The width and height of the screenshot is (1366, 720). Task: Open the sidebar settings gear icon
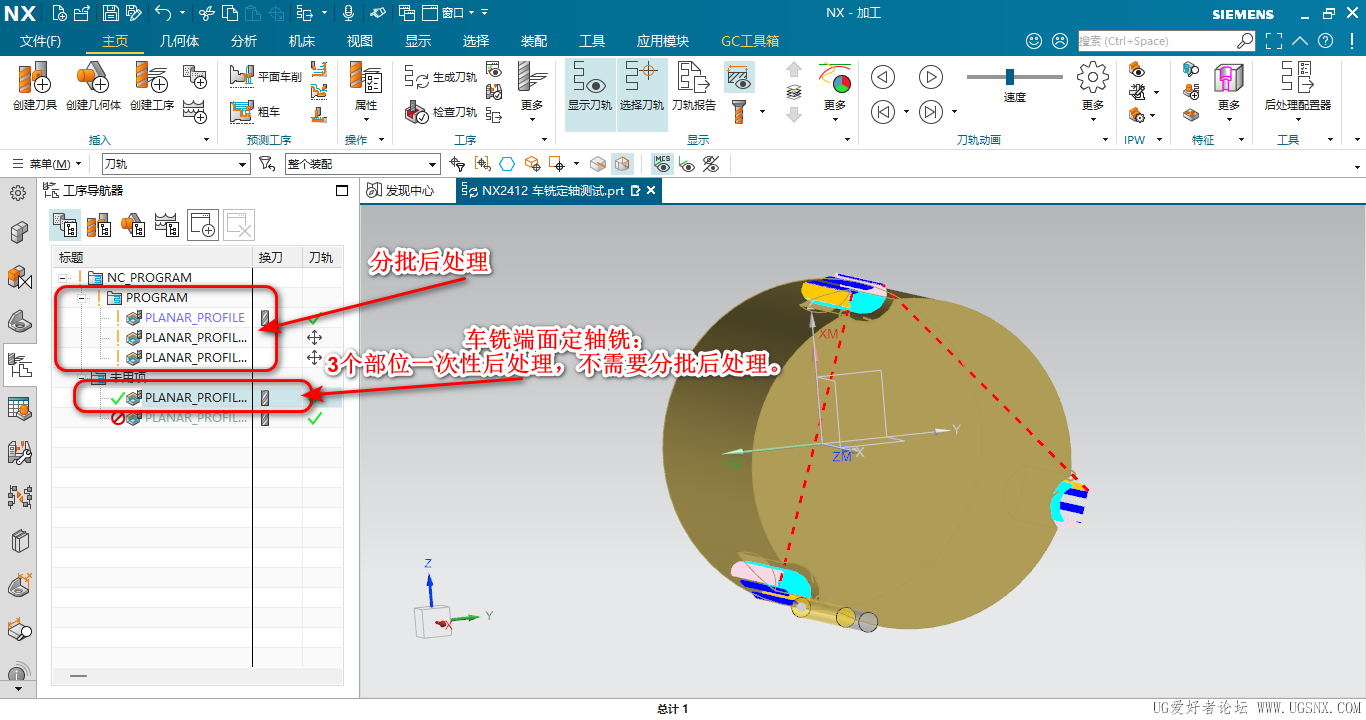18,192
